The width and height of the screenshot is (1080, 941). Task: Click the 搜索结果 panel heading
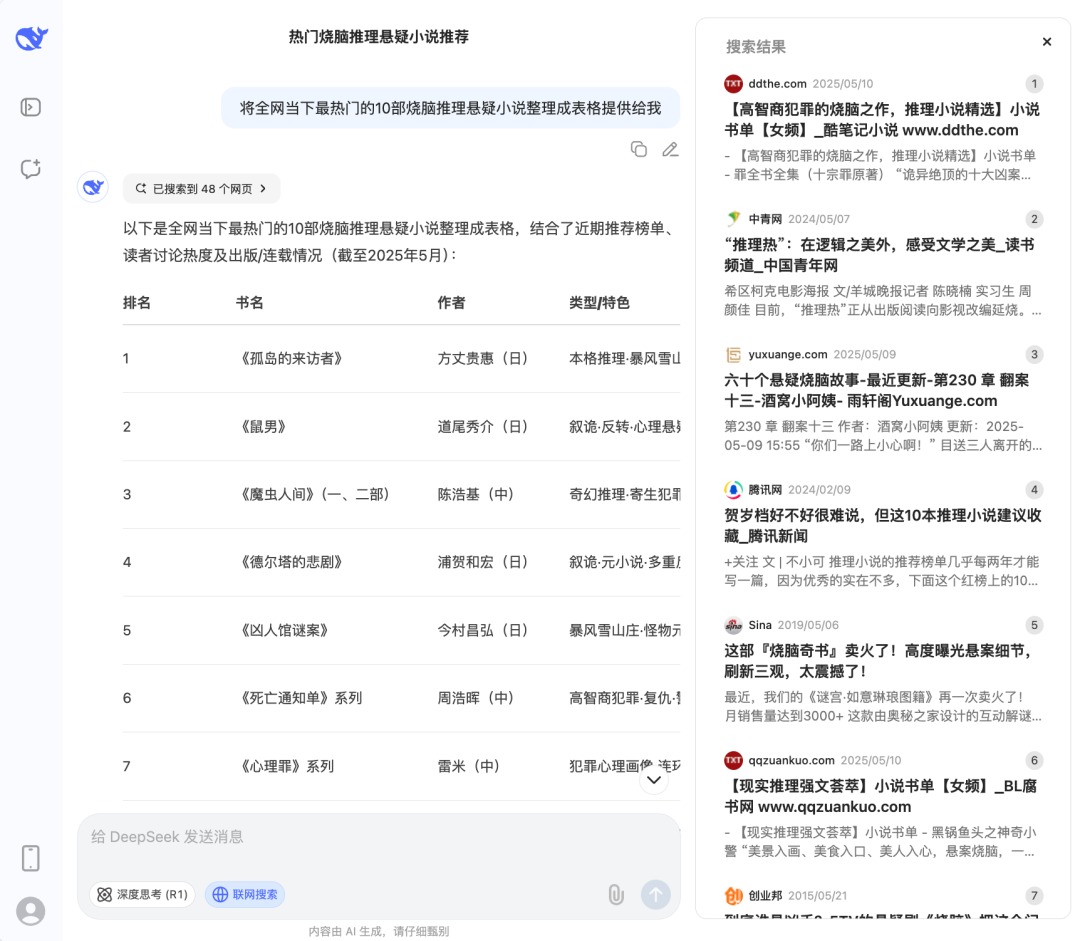pyautogui.click(x=756, y=47)
